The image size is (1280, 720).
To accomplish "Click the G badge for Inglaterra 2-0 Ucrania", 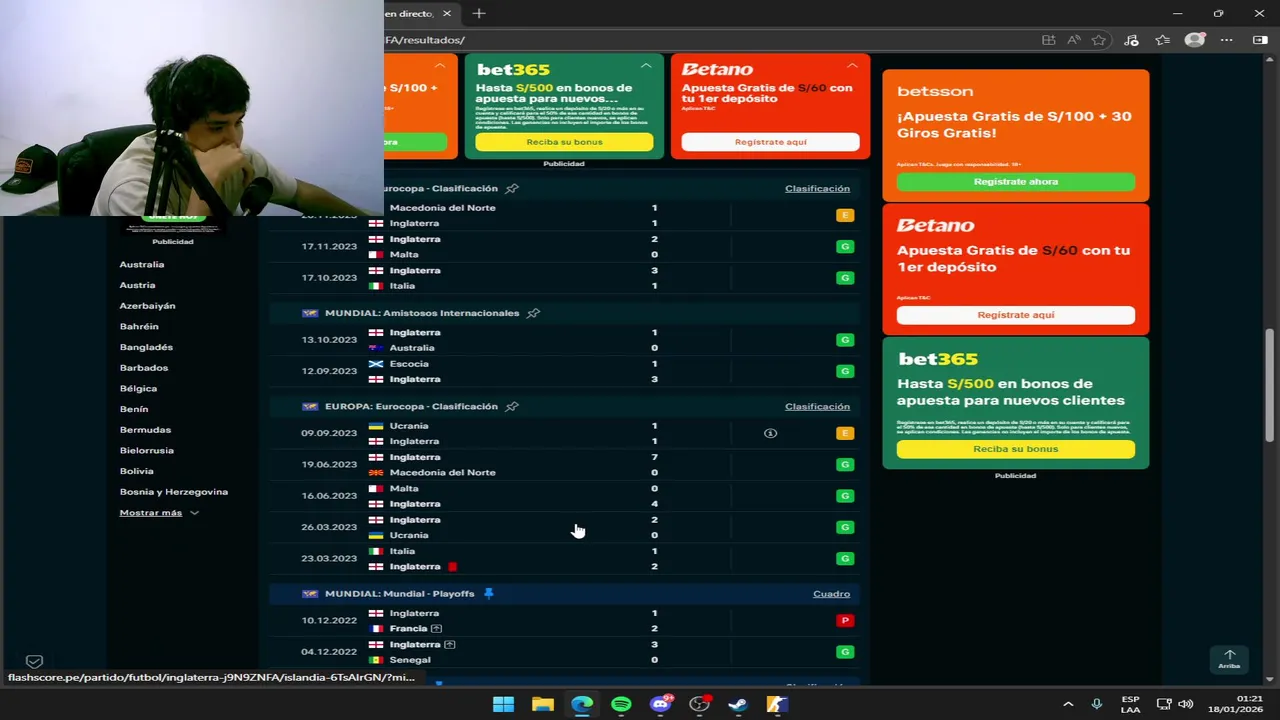I will (x=845, y=527).
